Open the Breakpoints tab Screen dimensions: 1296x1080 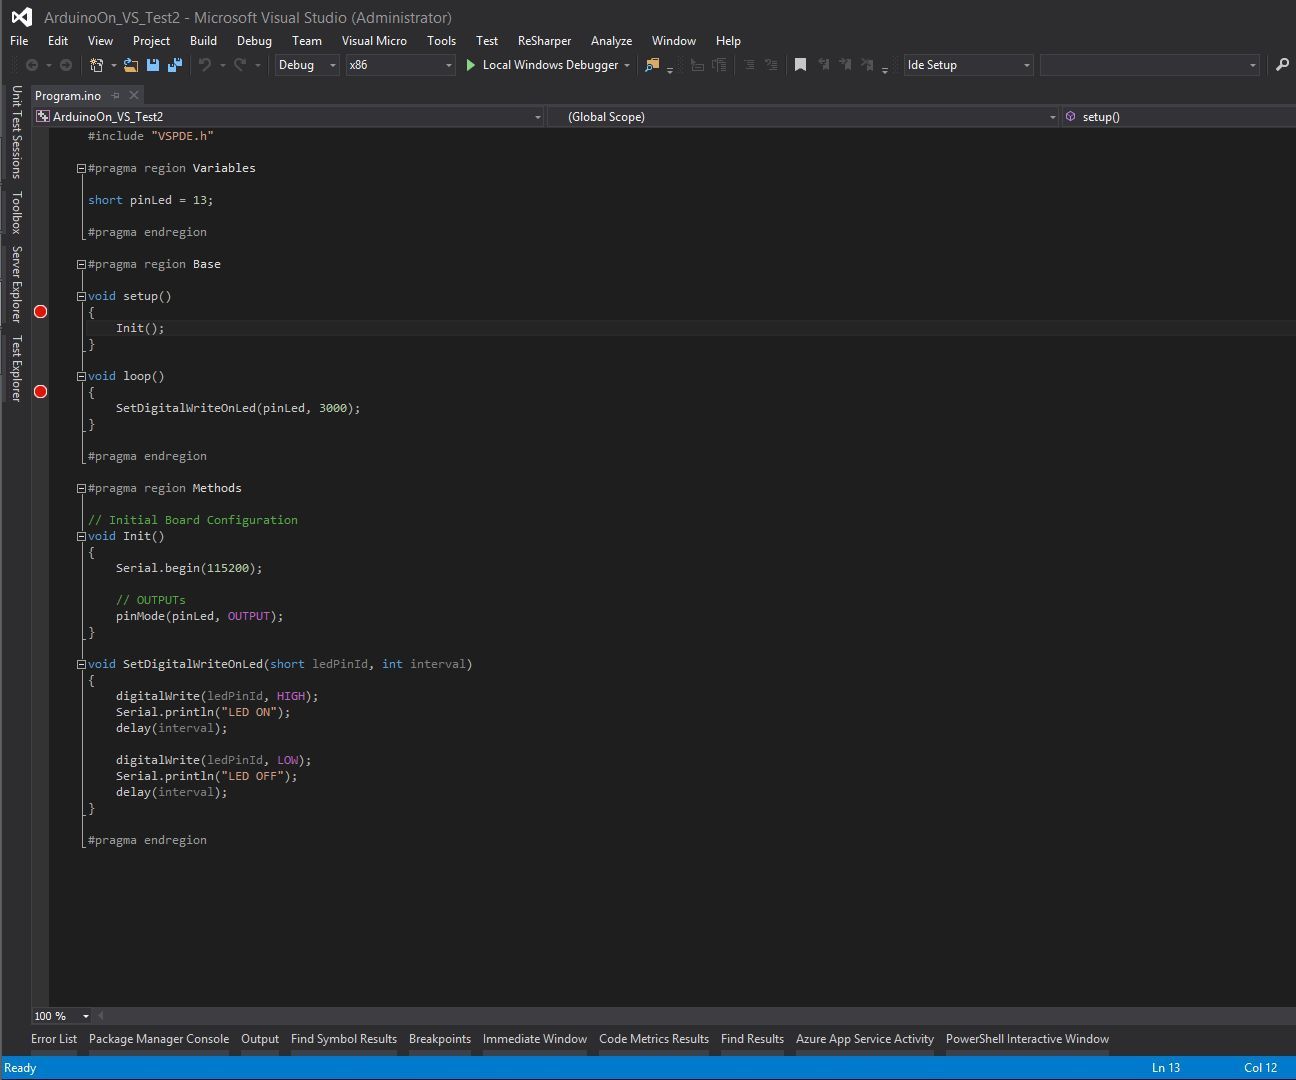click(440, 1039)
